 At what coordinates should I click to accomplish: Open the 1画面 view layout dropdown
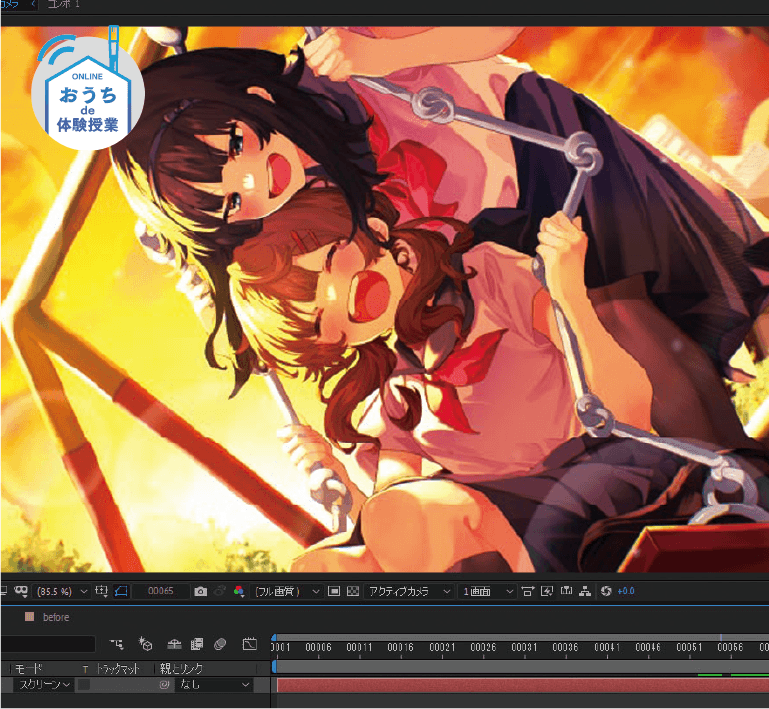(x=488, y=592)
